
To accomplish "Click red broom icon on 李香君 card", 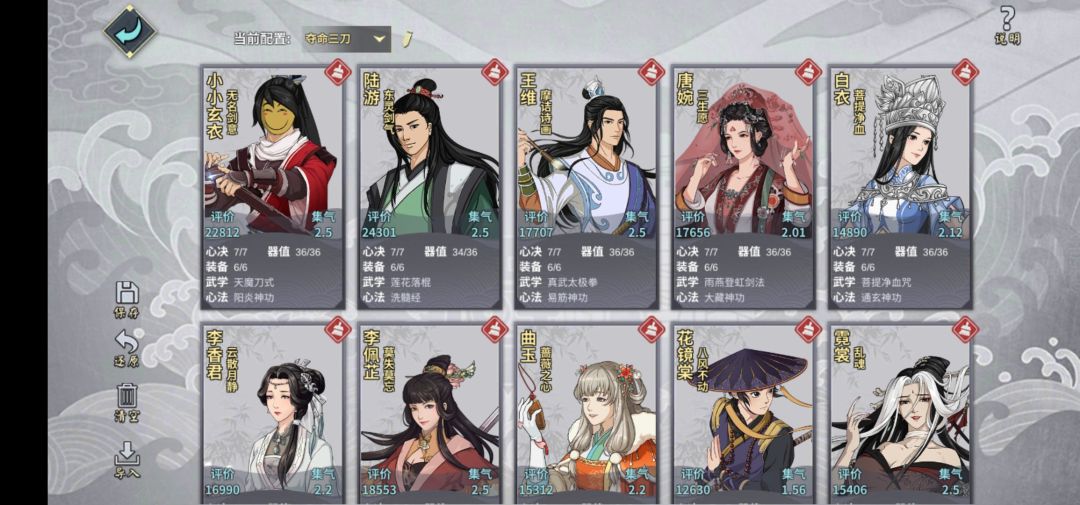I will pyautogui.click(x=338, y=329).
